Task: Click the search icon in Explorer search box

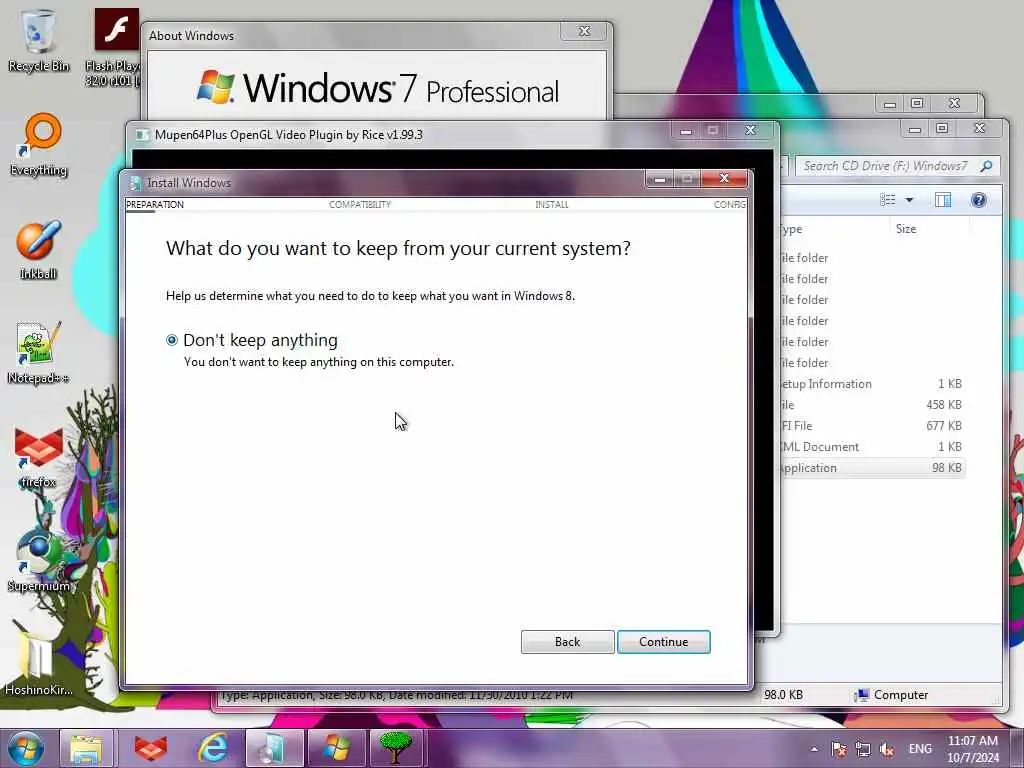Action: [x=986, y=167]
